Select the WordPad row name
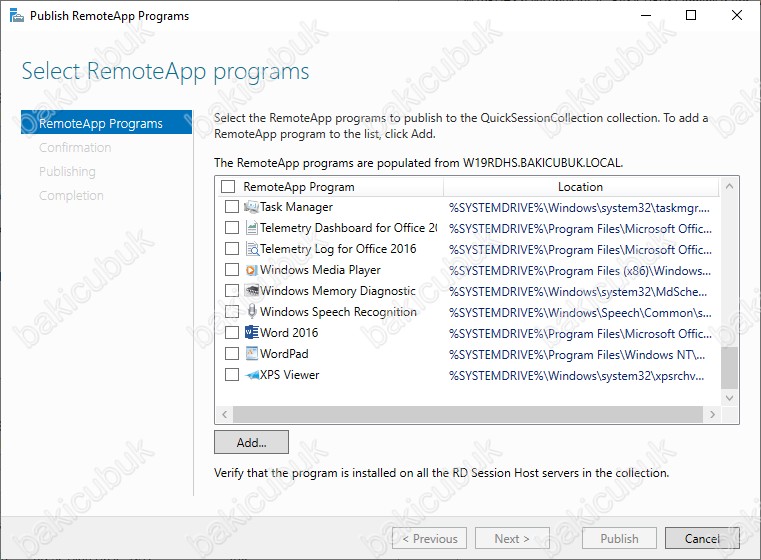The image size is (761, 560). pos(284,353)
